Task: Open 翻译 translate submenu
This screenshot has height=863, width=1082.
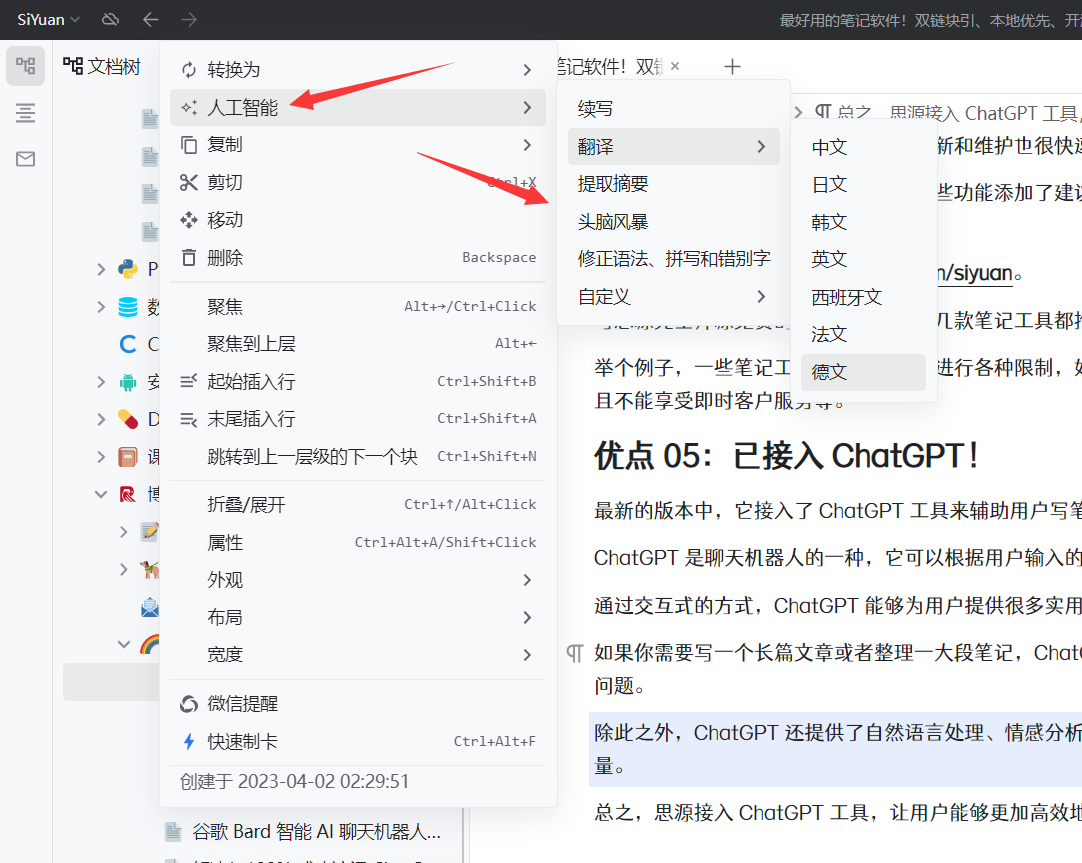Action: pyautogui.click(x=673, y=146)
